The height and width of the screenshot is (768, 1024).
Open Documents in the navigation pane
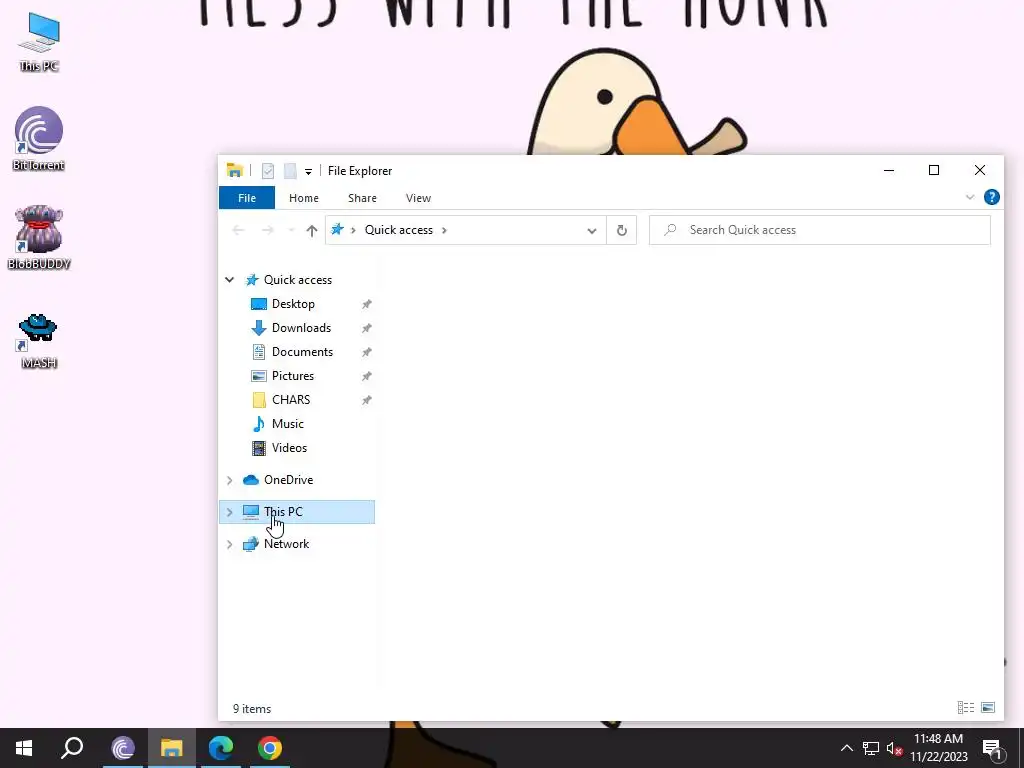click(x=302, y=352)
